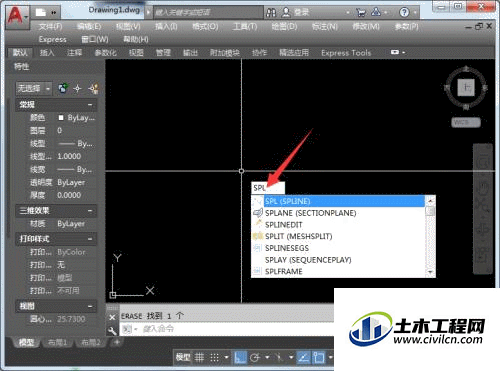Toggle the grid display status icon
The width and height of the screenshot is (500, 371).
point(199,358)
